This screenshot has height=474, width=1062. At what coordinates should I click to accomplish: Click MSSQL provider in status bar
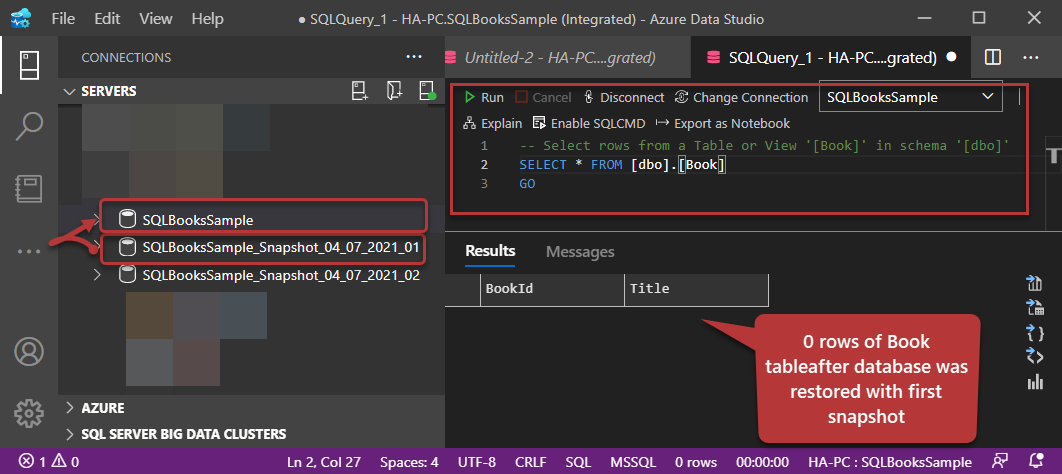click(633, 462)
